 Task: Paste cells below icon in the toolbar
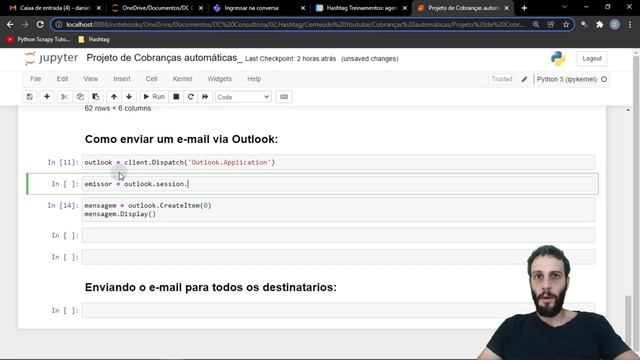96,97
